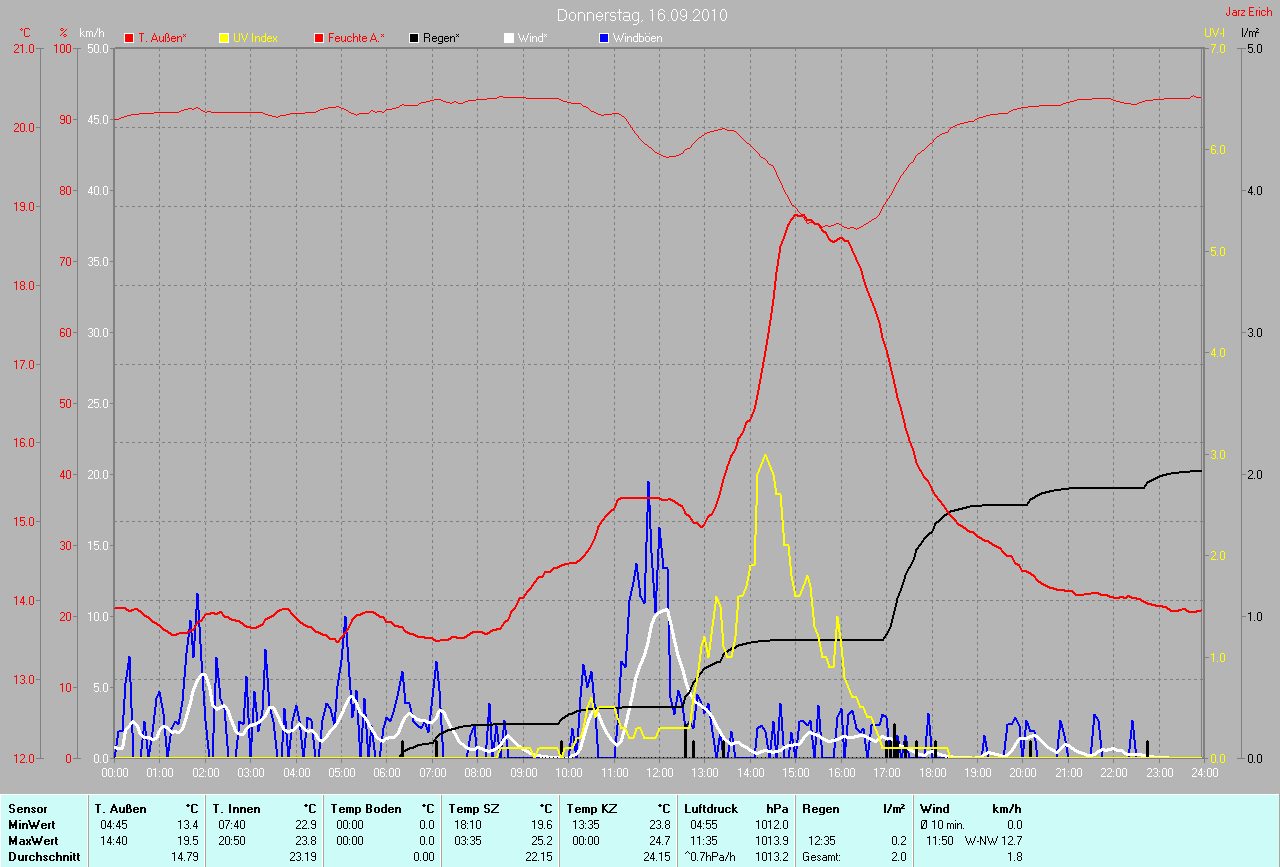Screen dimensions: 1280x867
Task: Select the 06:00 mark on the time axis
Action: tap(387, 772)
